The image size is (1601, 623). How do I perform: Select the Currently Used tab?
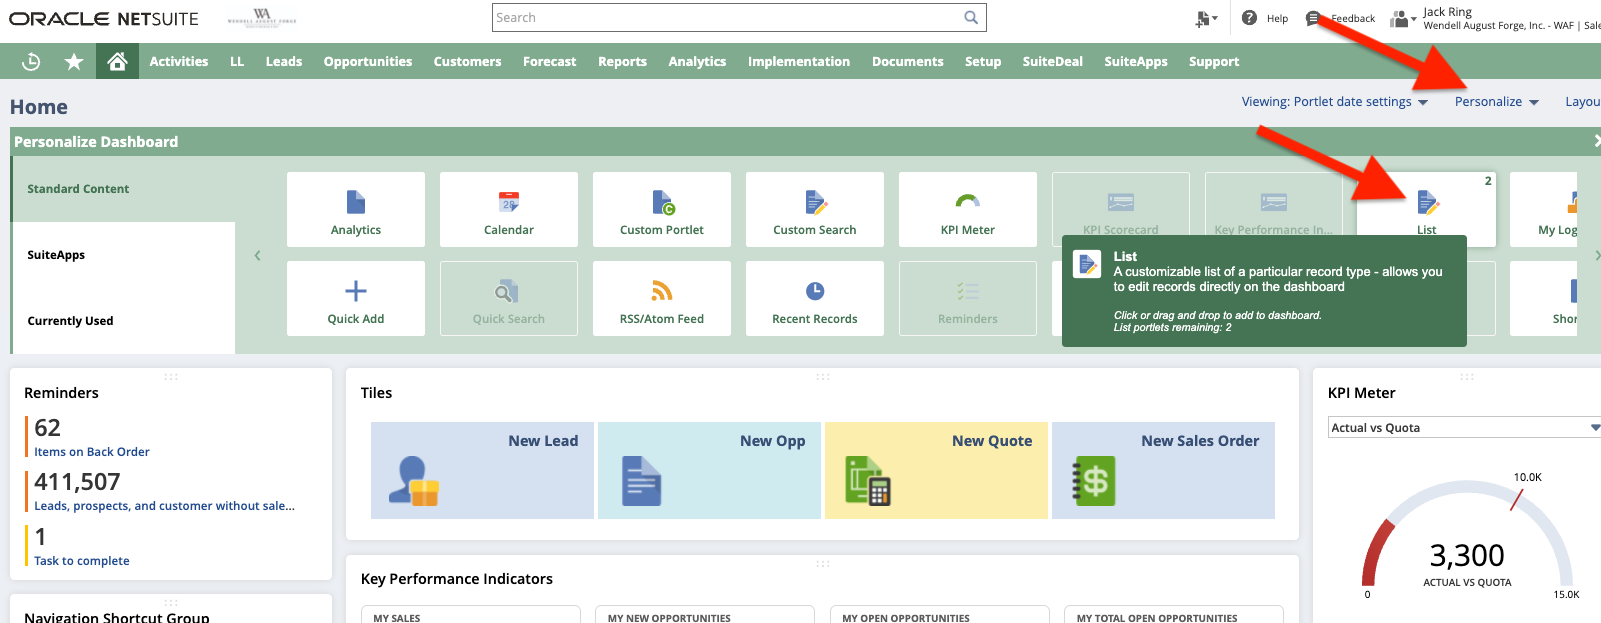tap(123, 321)
